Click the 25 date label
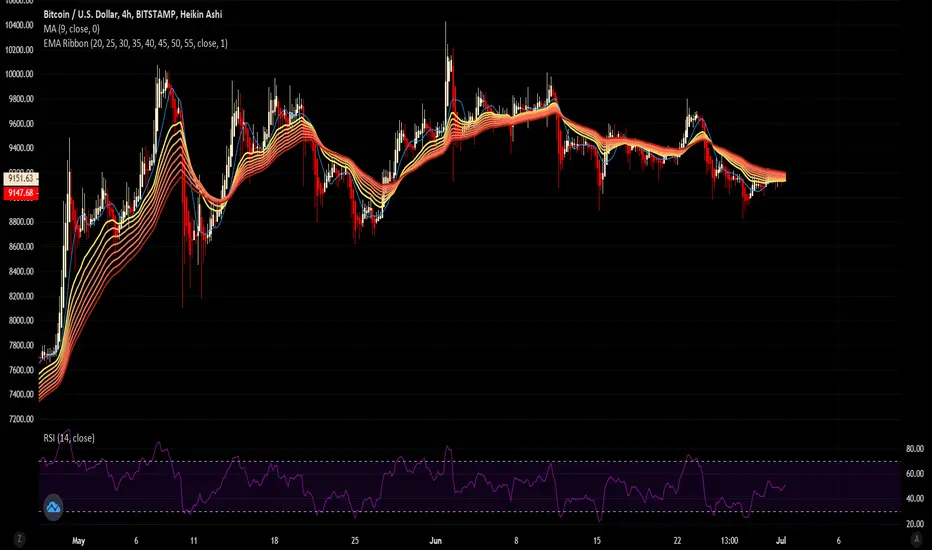The height and width of the screenshot is (550, 932). [355, 540]
